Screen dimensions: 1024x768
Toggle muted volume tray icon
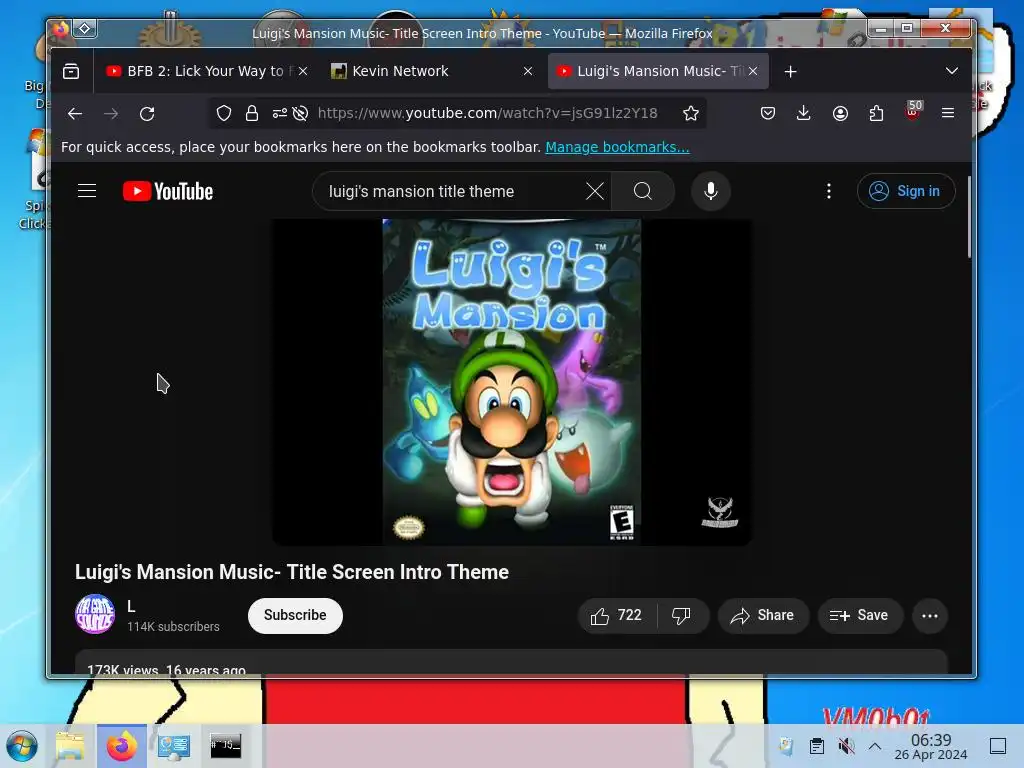point(846,746)
